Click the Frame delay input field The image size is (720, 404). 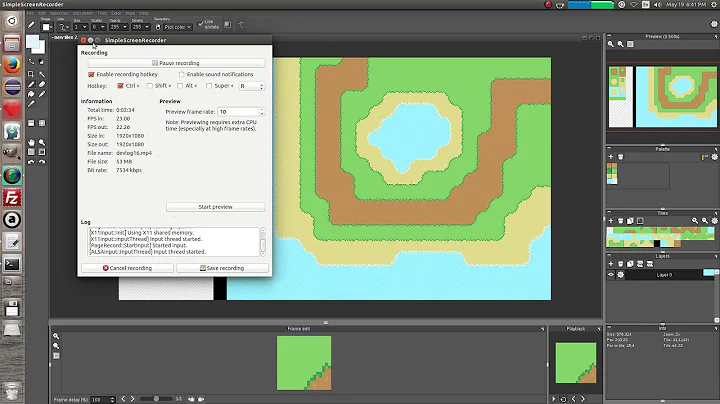click(103, 399)
